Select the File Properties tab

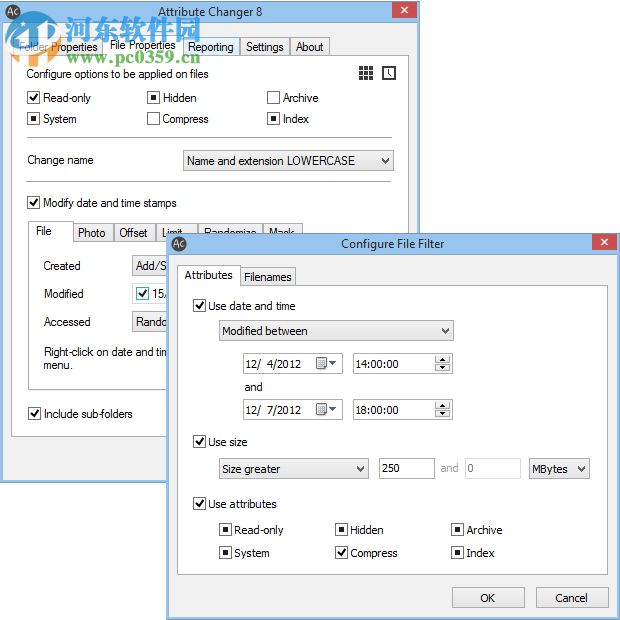[143, 45]
